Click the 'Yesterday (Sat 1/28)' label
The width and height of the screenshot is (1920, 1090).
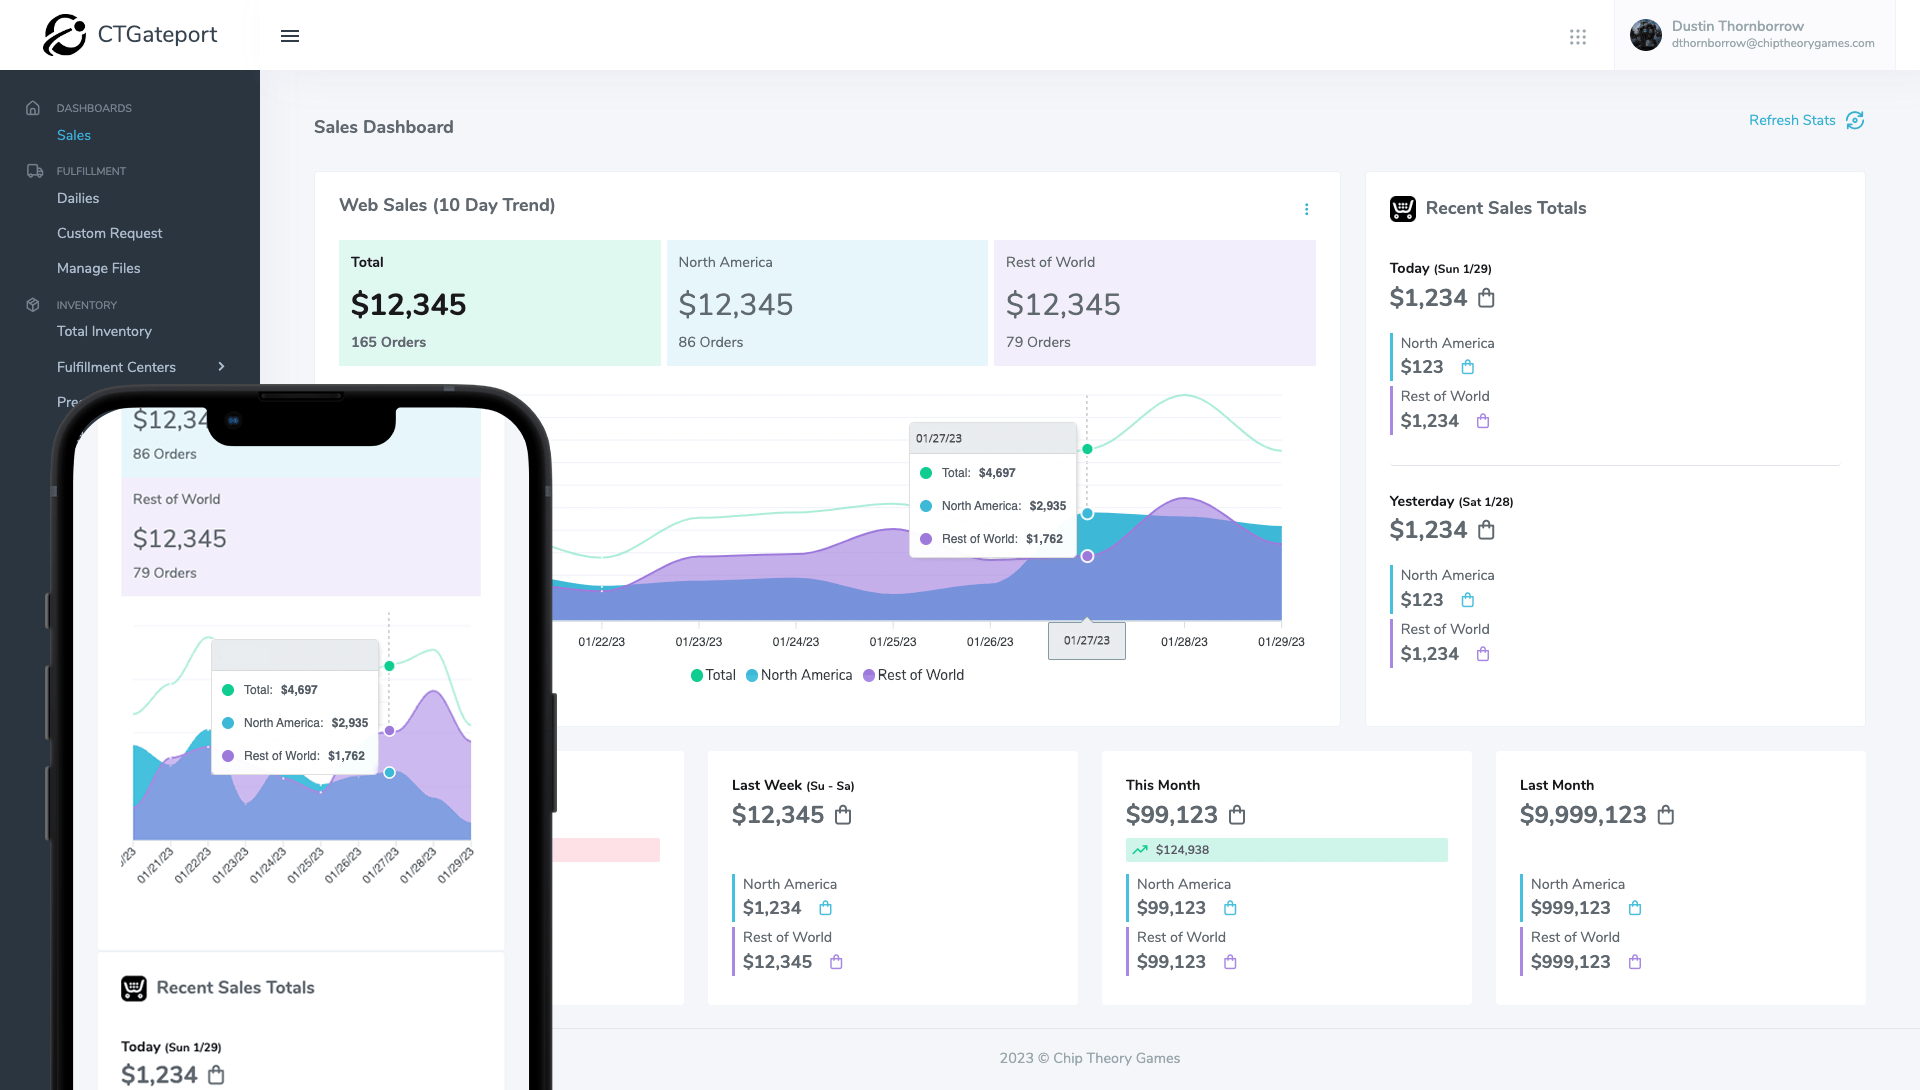point(1451,501)
